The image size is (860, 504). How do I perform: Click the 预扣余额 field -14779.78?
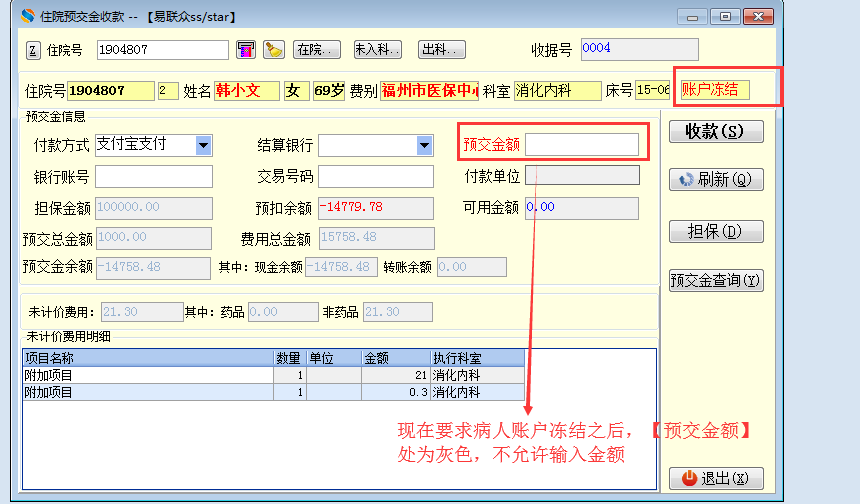pos(376,208)
